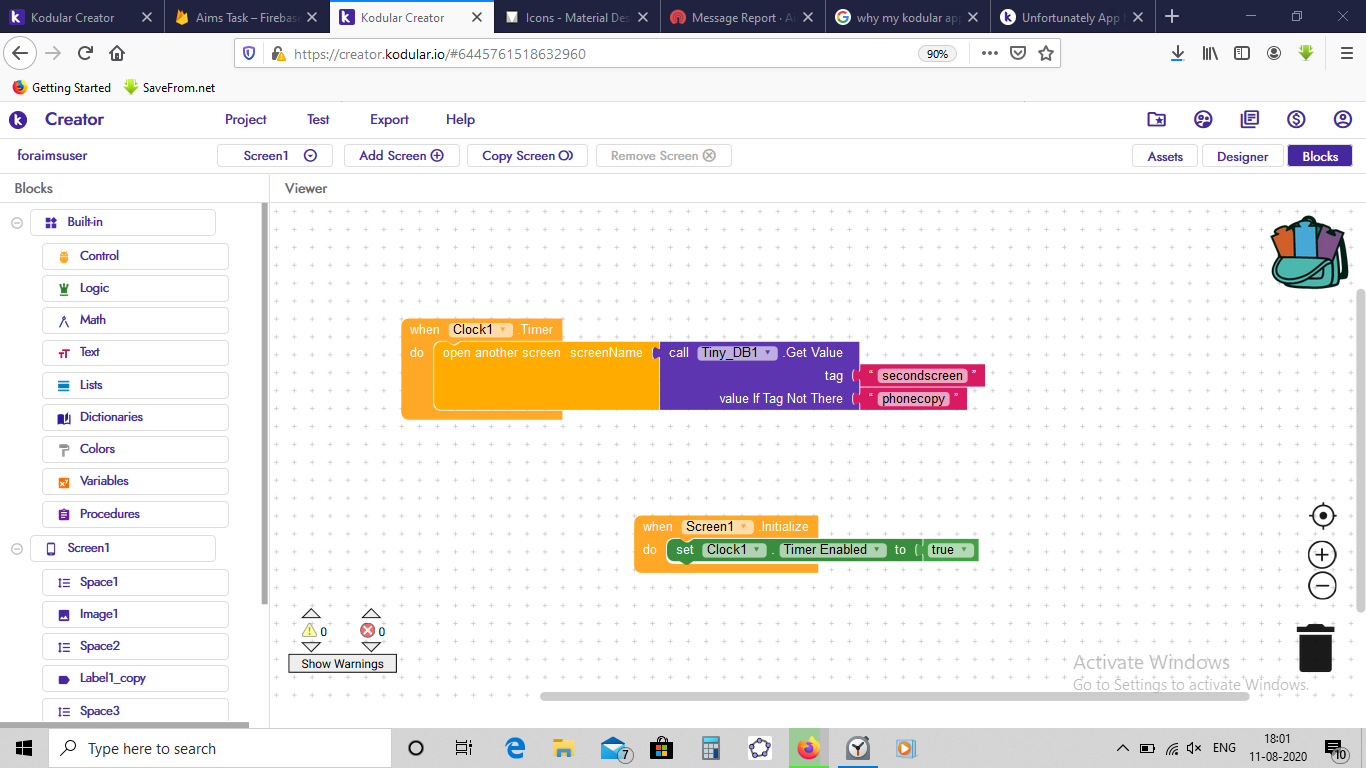Viewport: 1366px width, 768px height.
Task: Switch to the Designer view
Action: pyautogui.click(x=1242, y=156)
